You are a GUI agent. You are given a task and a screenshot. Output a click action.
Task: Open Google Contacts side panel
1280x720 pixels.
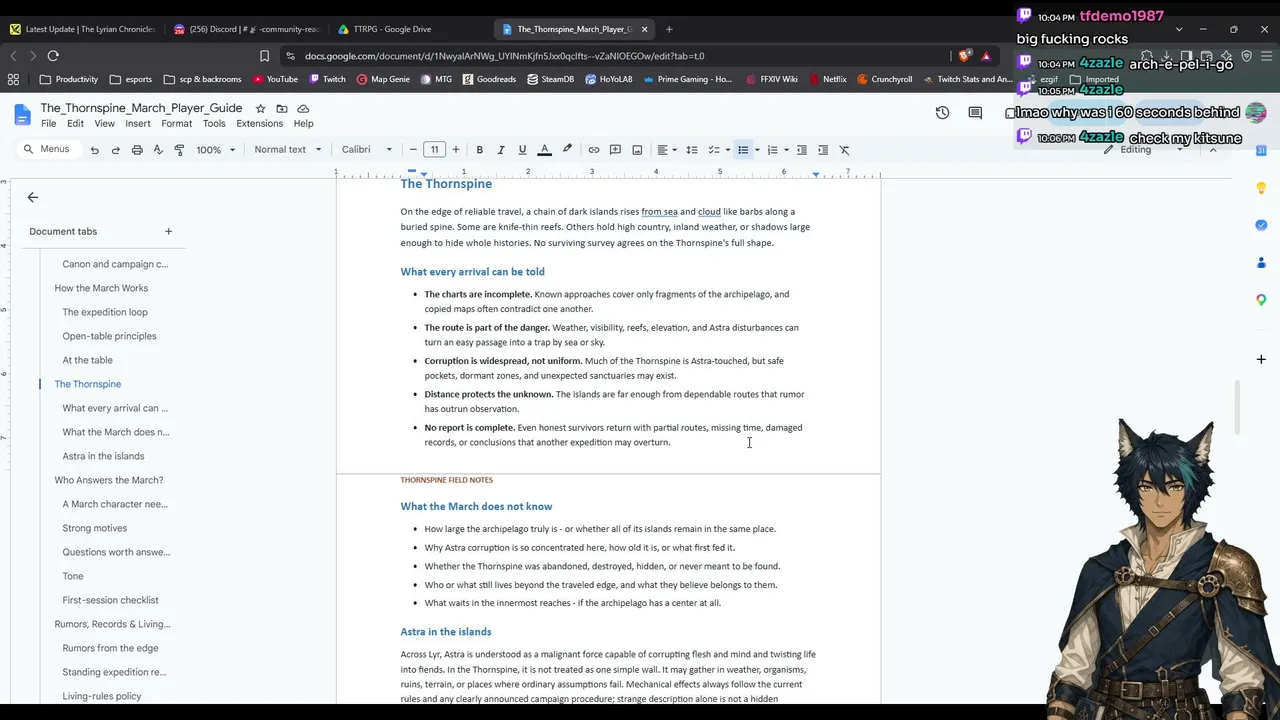[x=1261, y=262]
